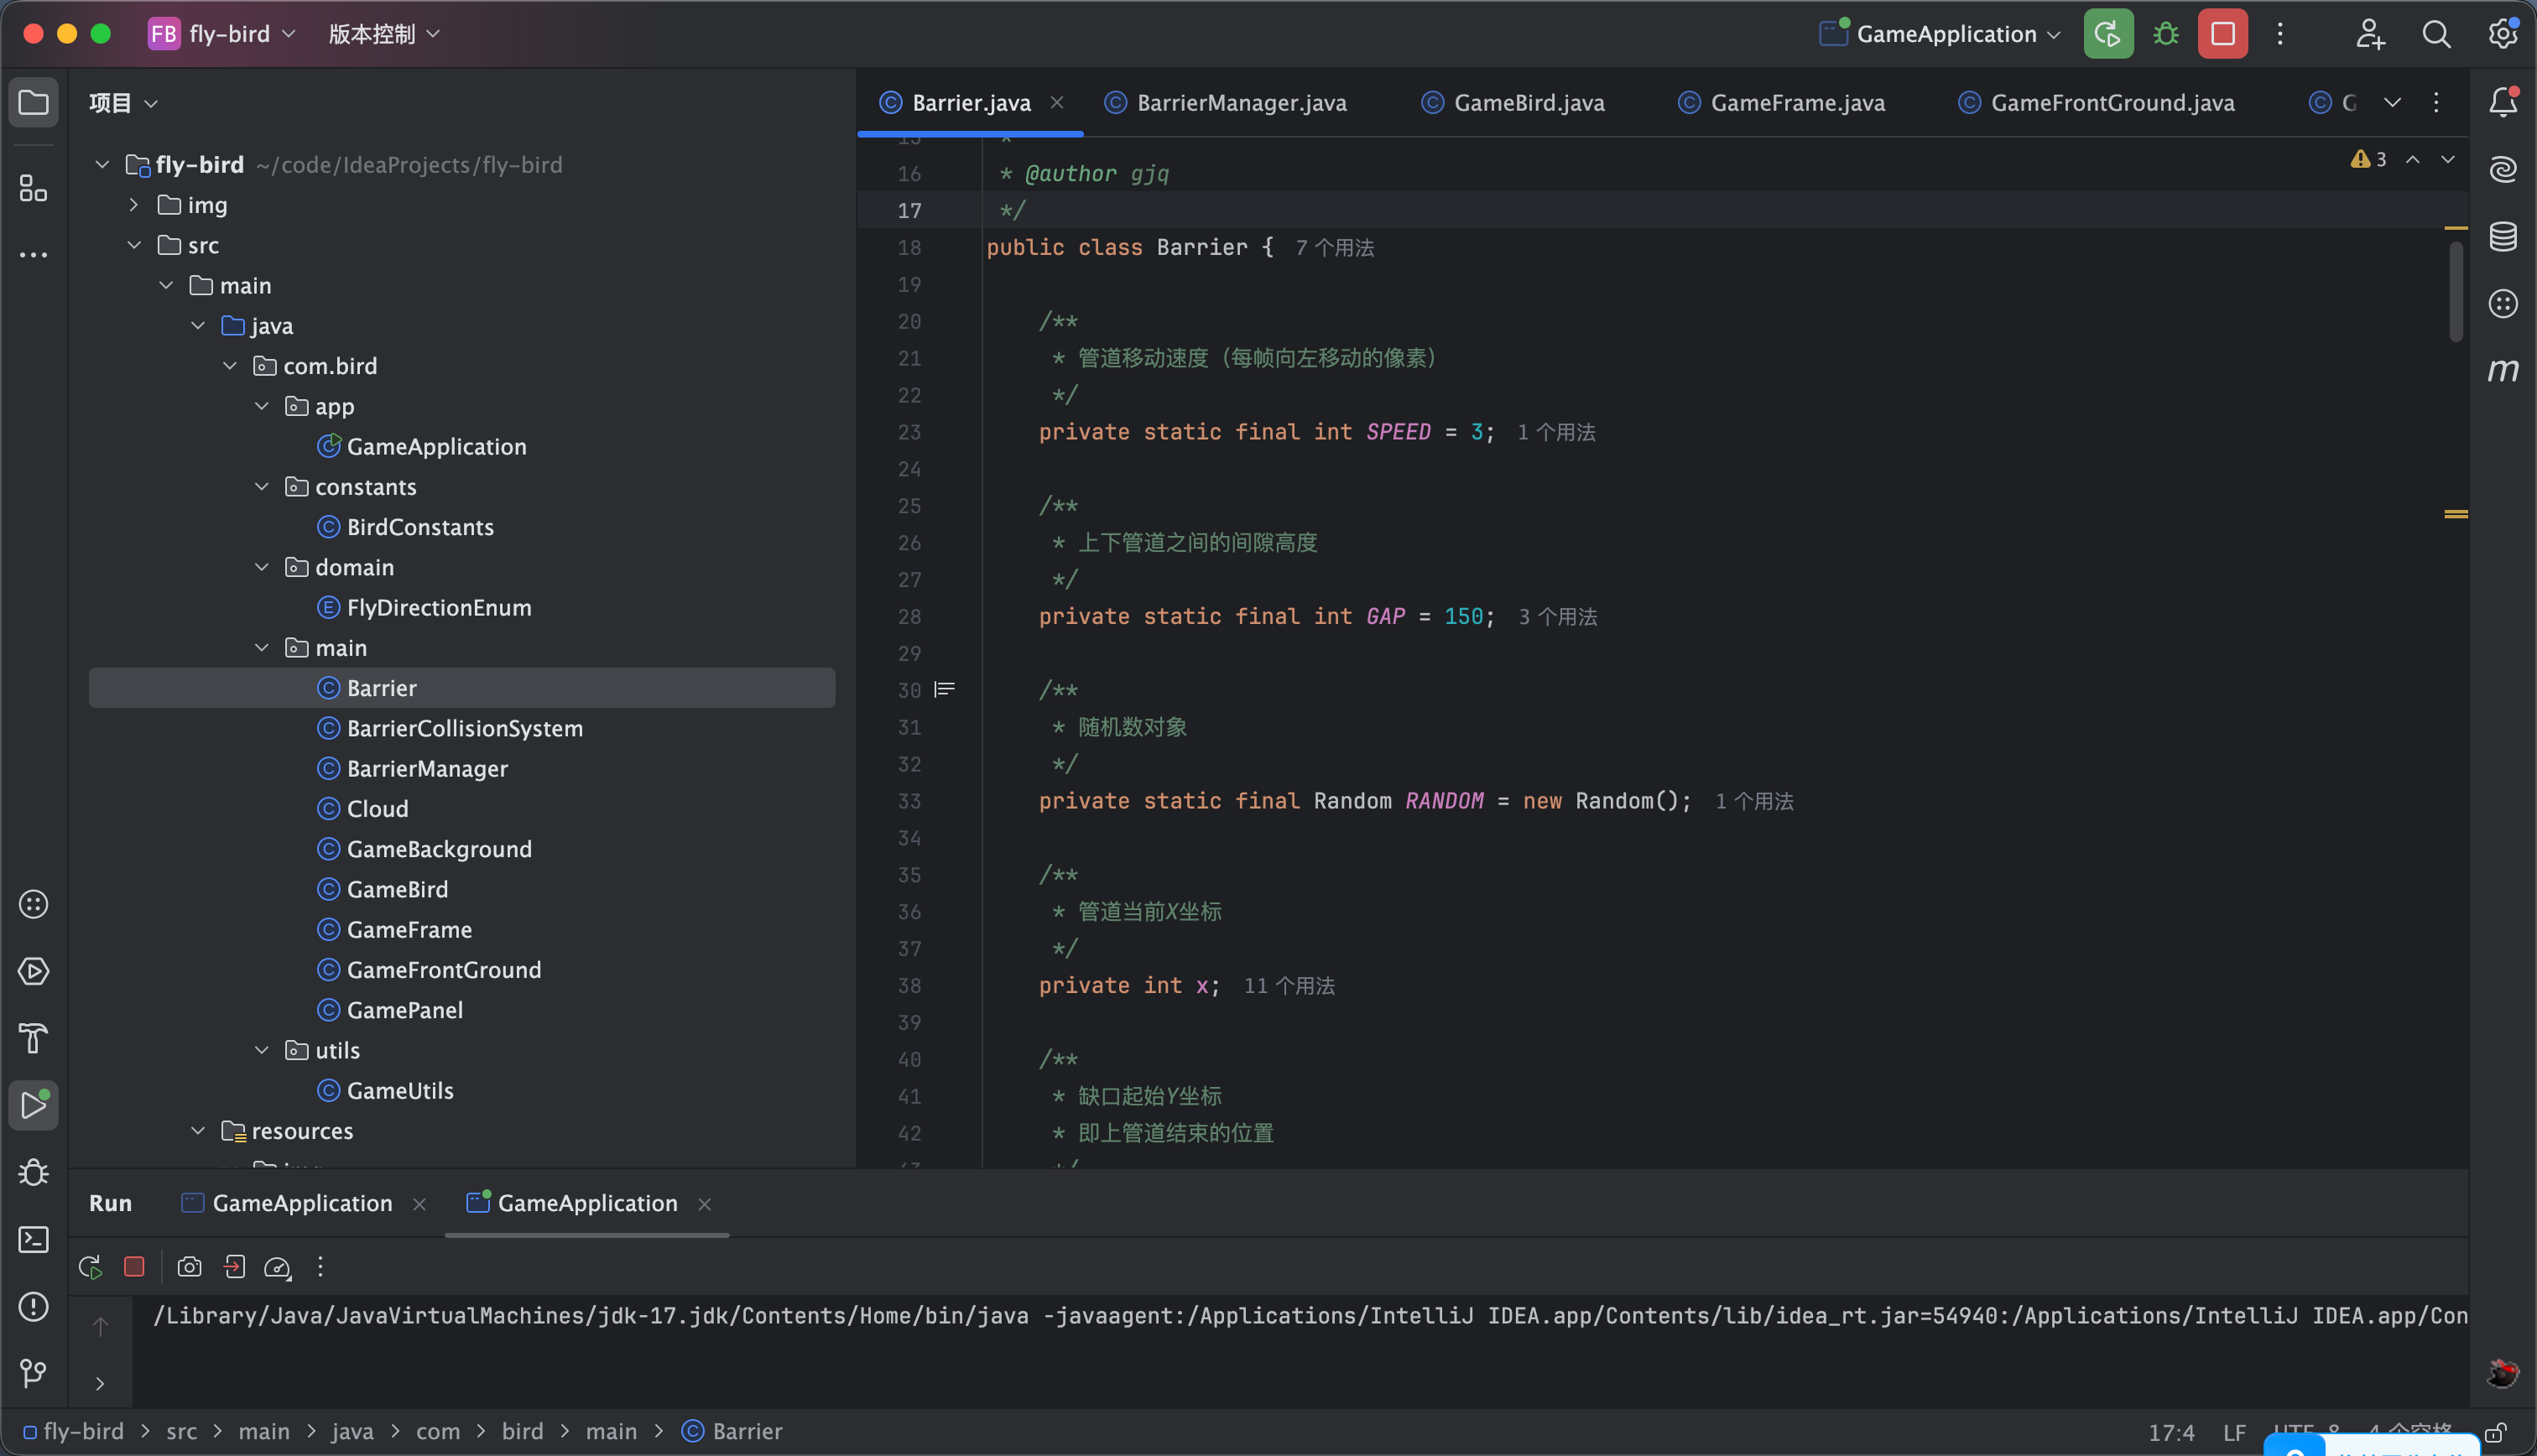Screen dimensions: 2537x1456
Task: Collapse the domain package
Action: coord(262,566)
